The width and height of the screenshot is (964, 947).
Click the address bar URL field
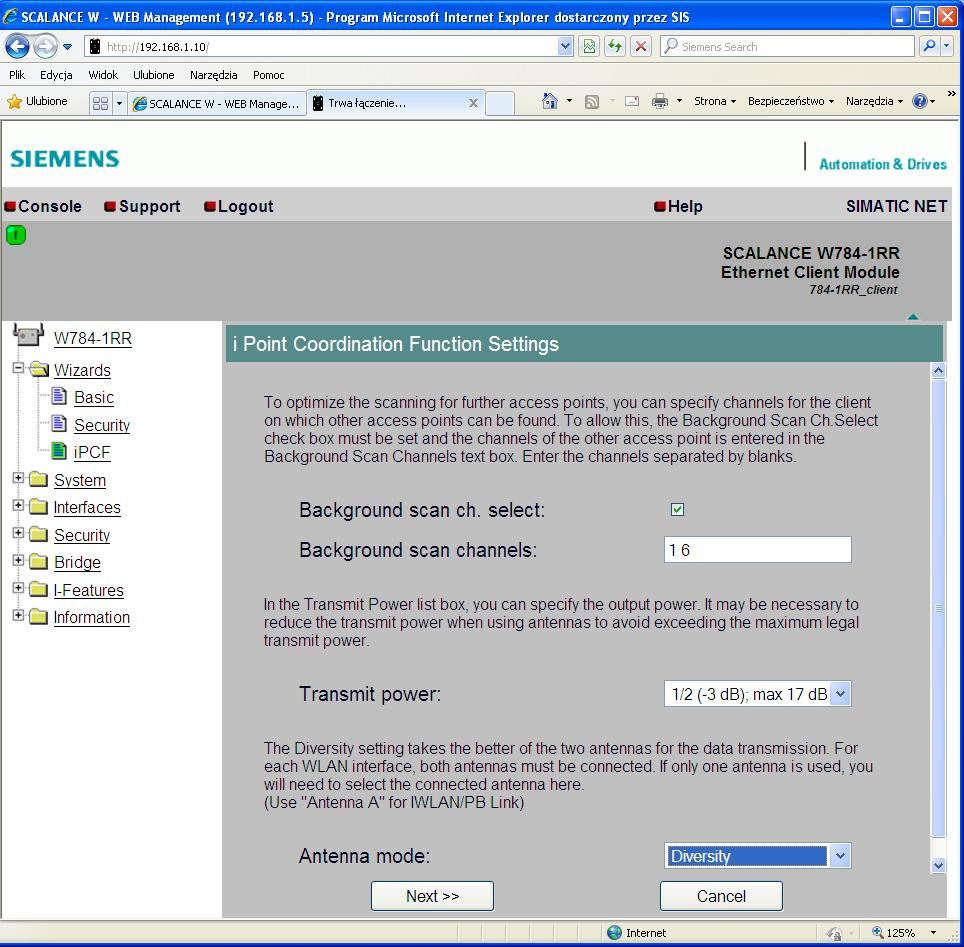[x=321, y=47]
